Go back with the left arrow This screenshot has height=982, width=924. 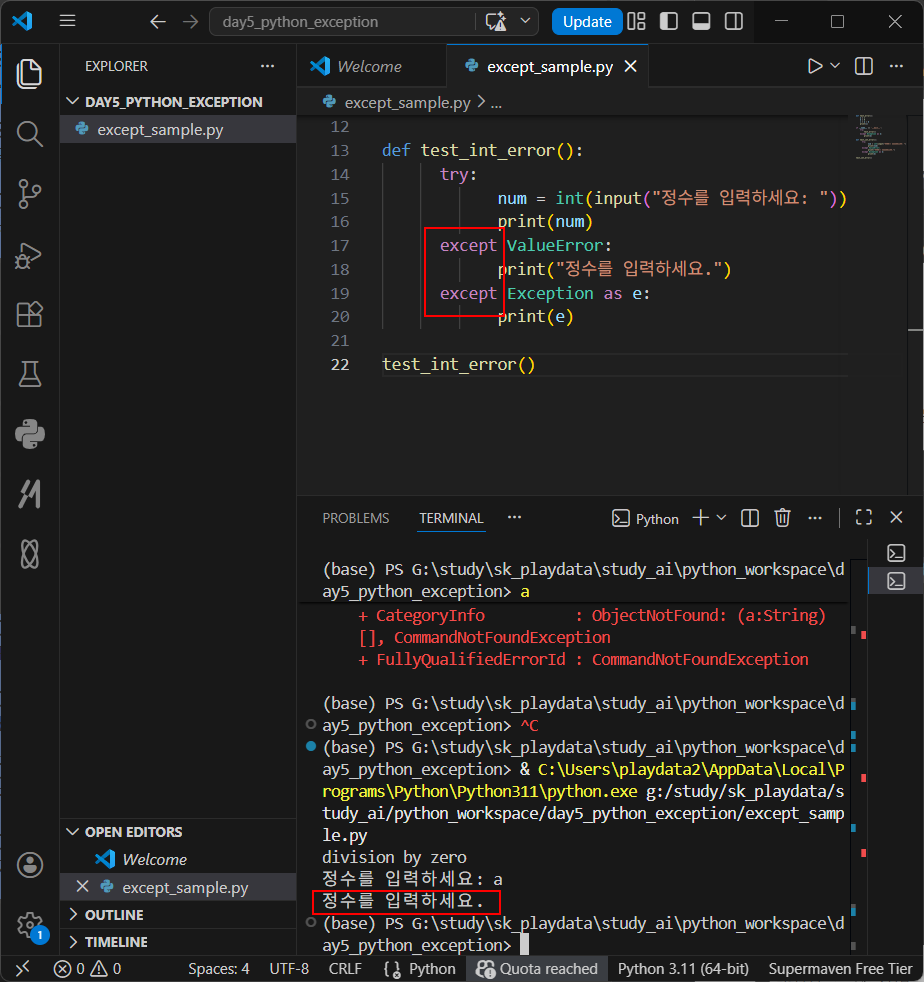(158, 22)
